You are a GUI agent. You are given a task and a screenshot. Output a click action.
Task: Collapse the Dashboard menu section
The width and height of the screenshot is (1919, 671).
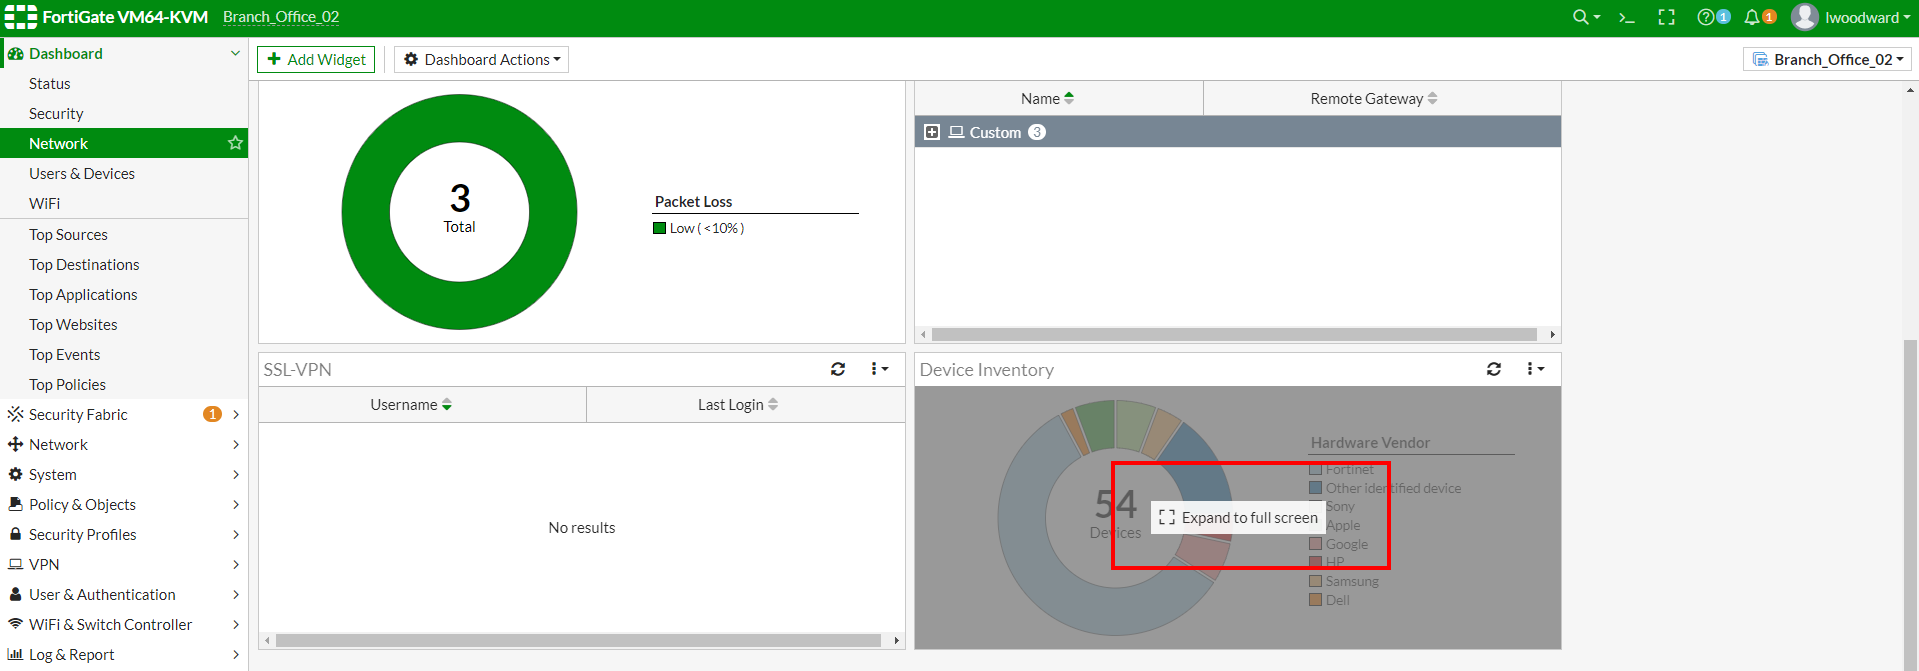click(x=235, y=53)
